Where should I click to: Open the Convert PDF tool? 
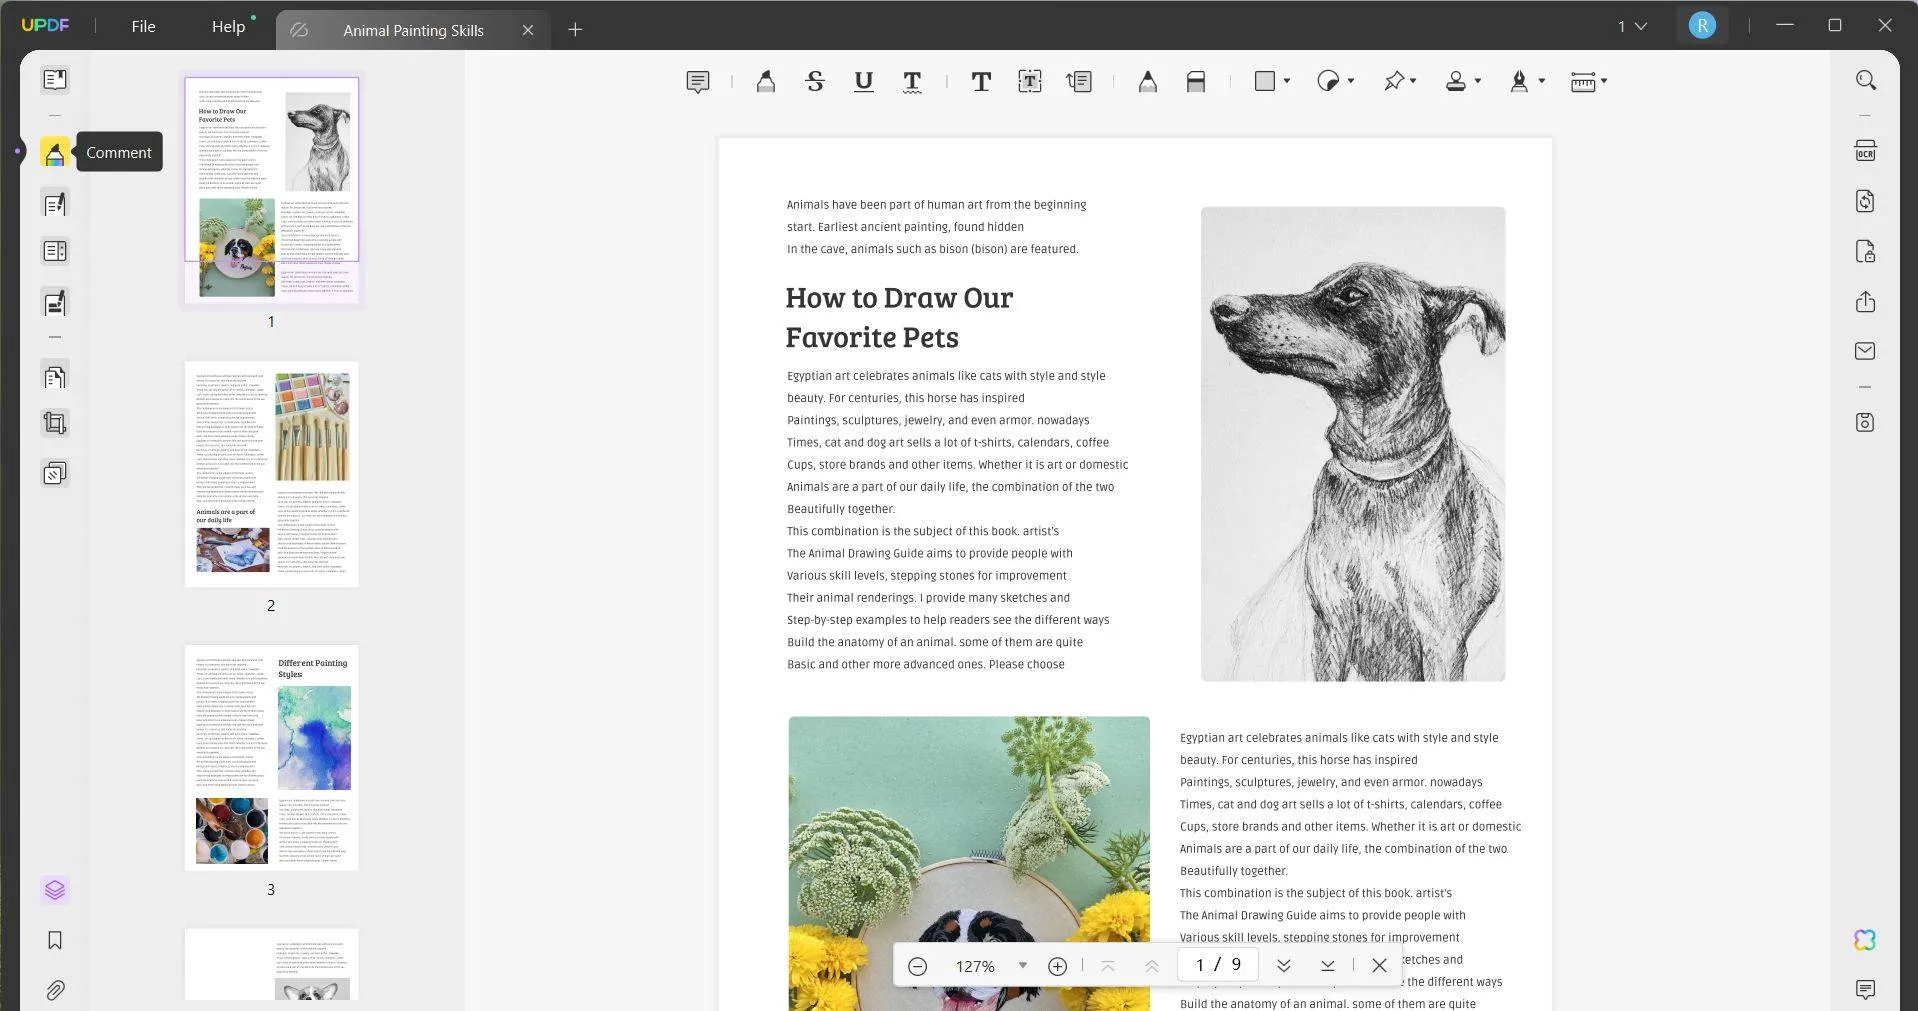(1865, 201)
